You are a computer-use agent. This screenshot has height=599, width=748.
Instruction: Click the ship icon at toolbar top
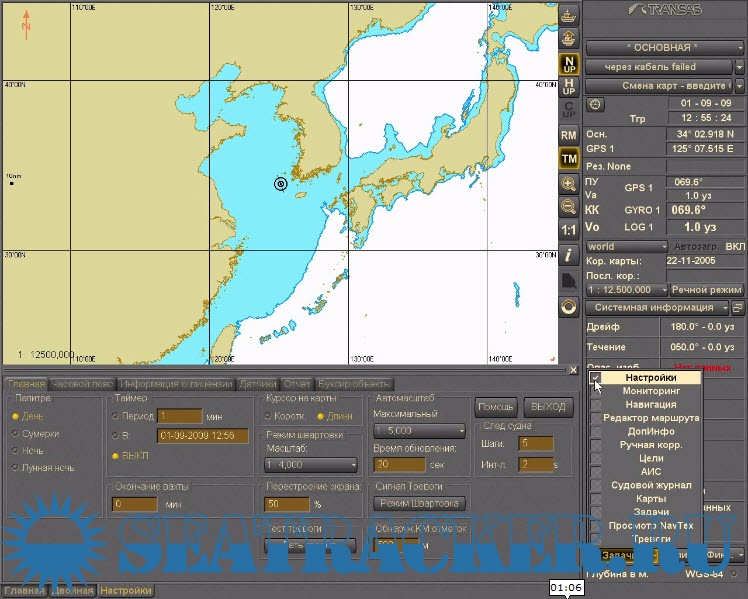tap(569, 16)
